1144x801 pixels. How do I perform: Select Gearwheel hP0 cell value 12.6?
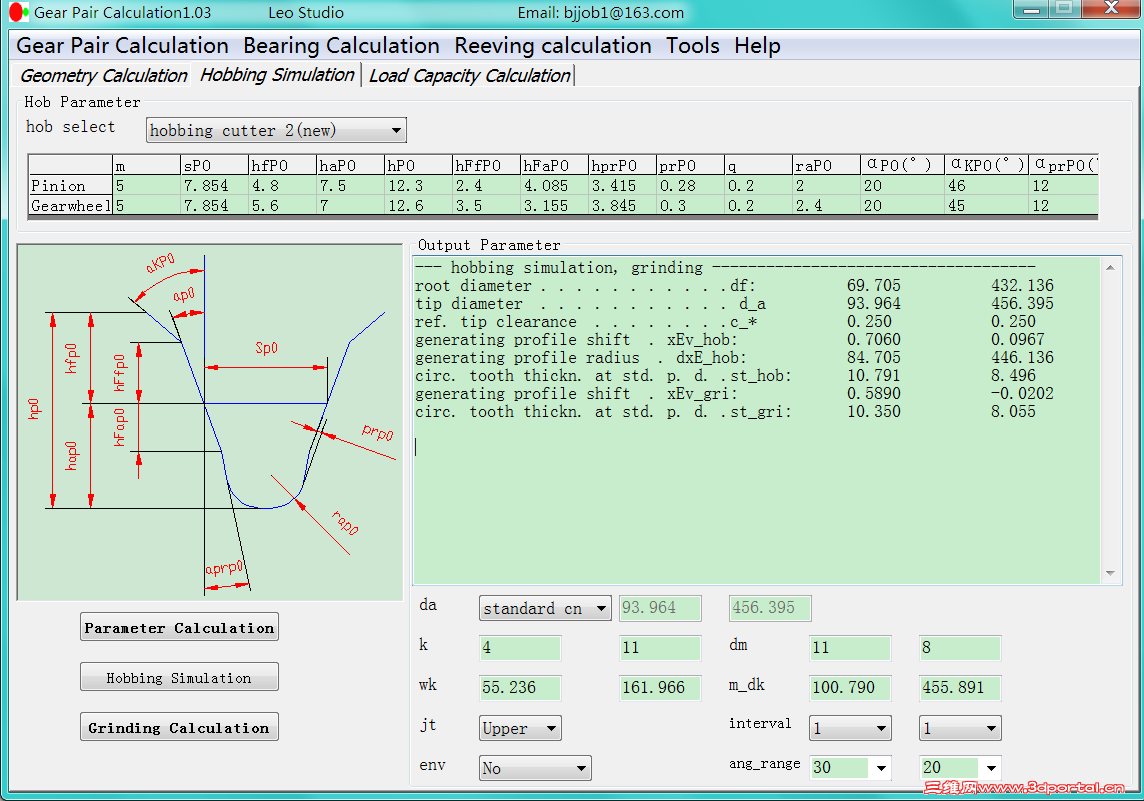point(418,206)
